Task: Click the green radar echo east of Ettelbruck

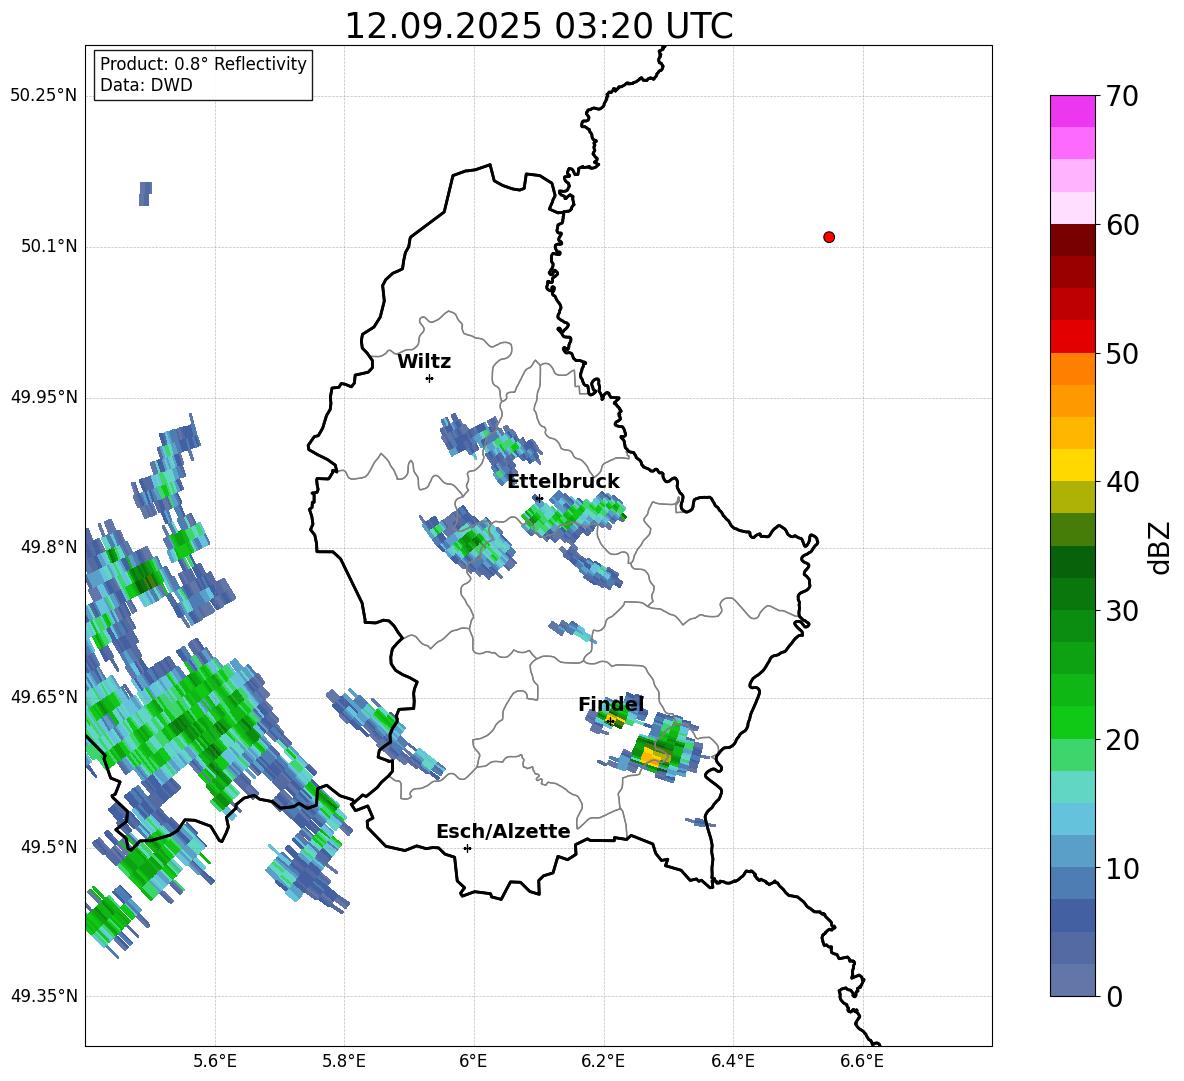Action: 575,516
